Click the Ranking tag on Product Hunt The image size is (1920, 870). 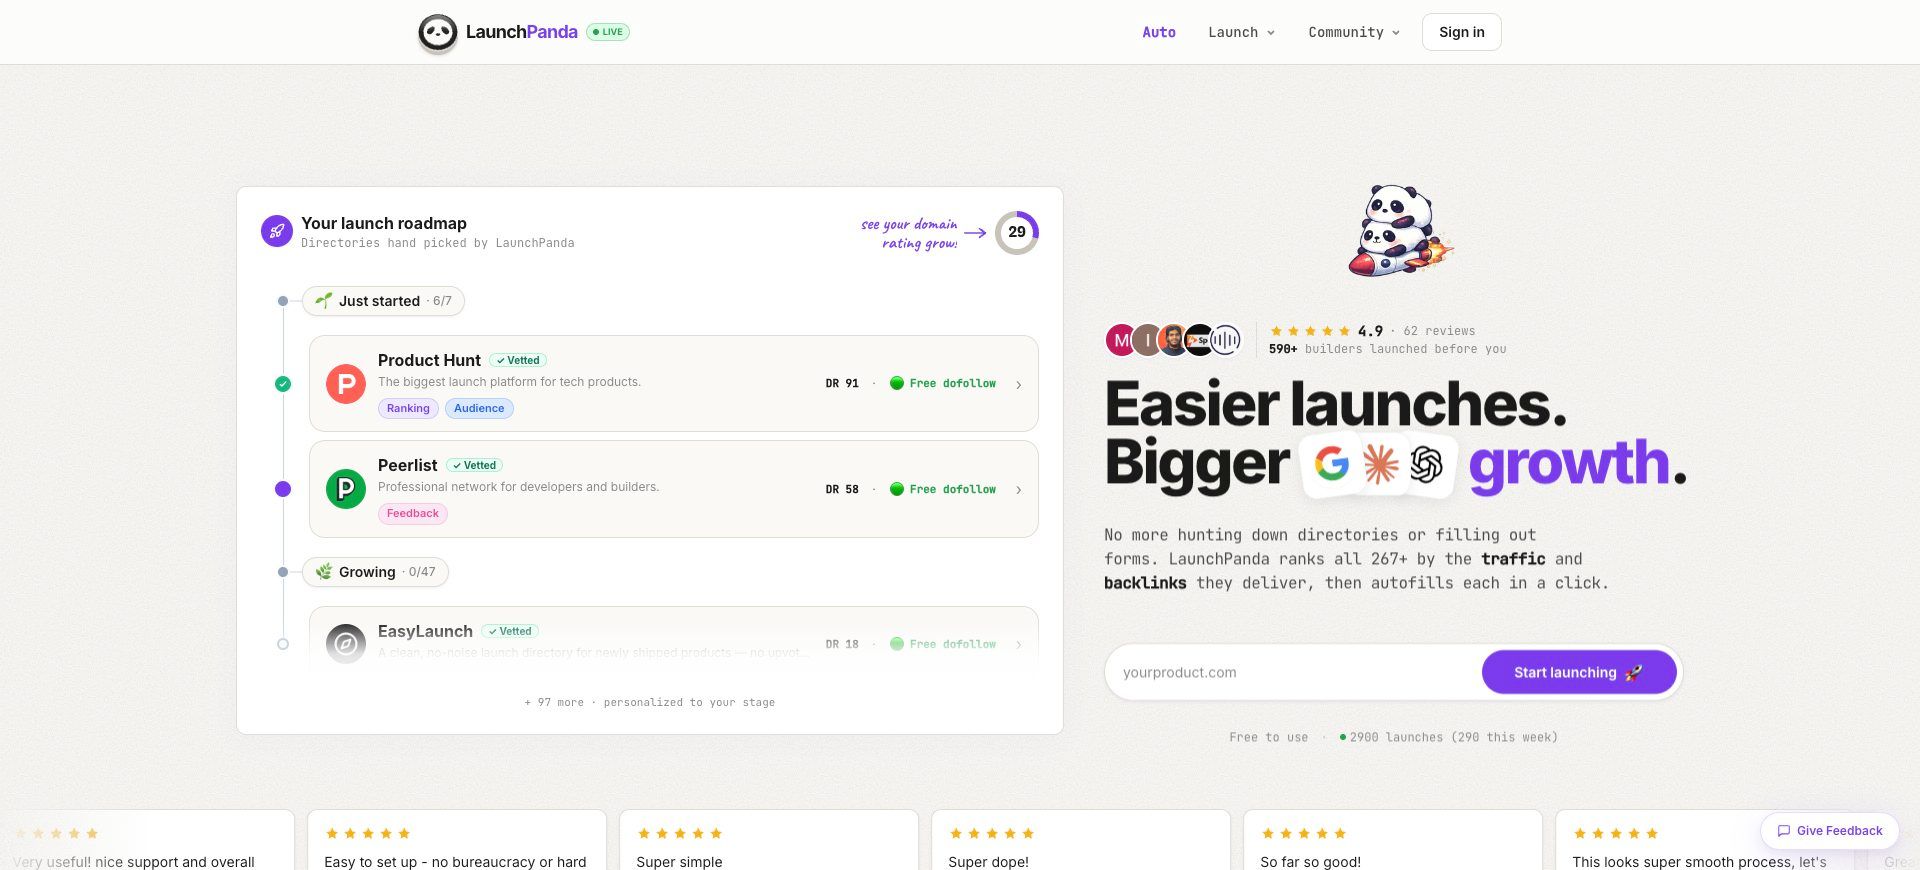click(x=408, y=408)
